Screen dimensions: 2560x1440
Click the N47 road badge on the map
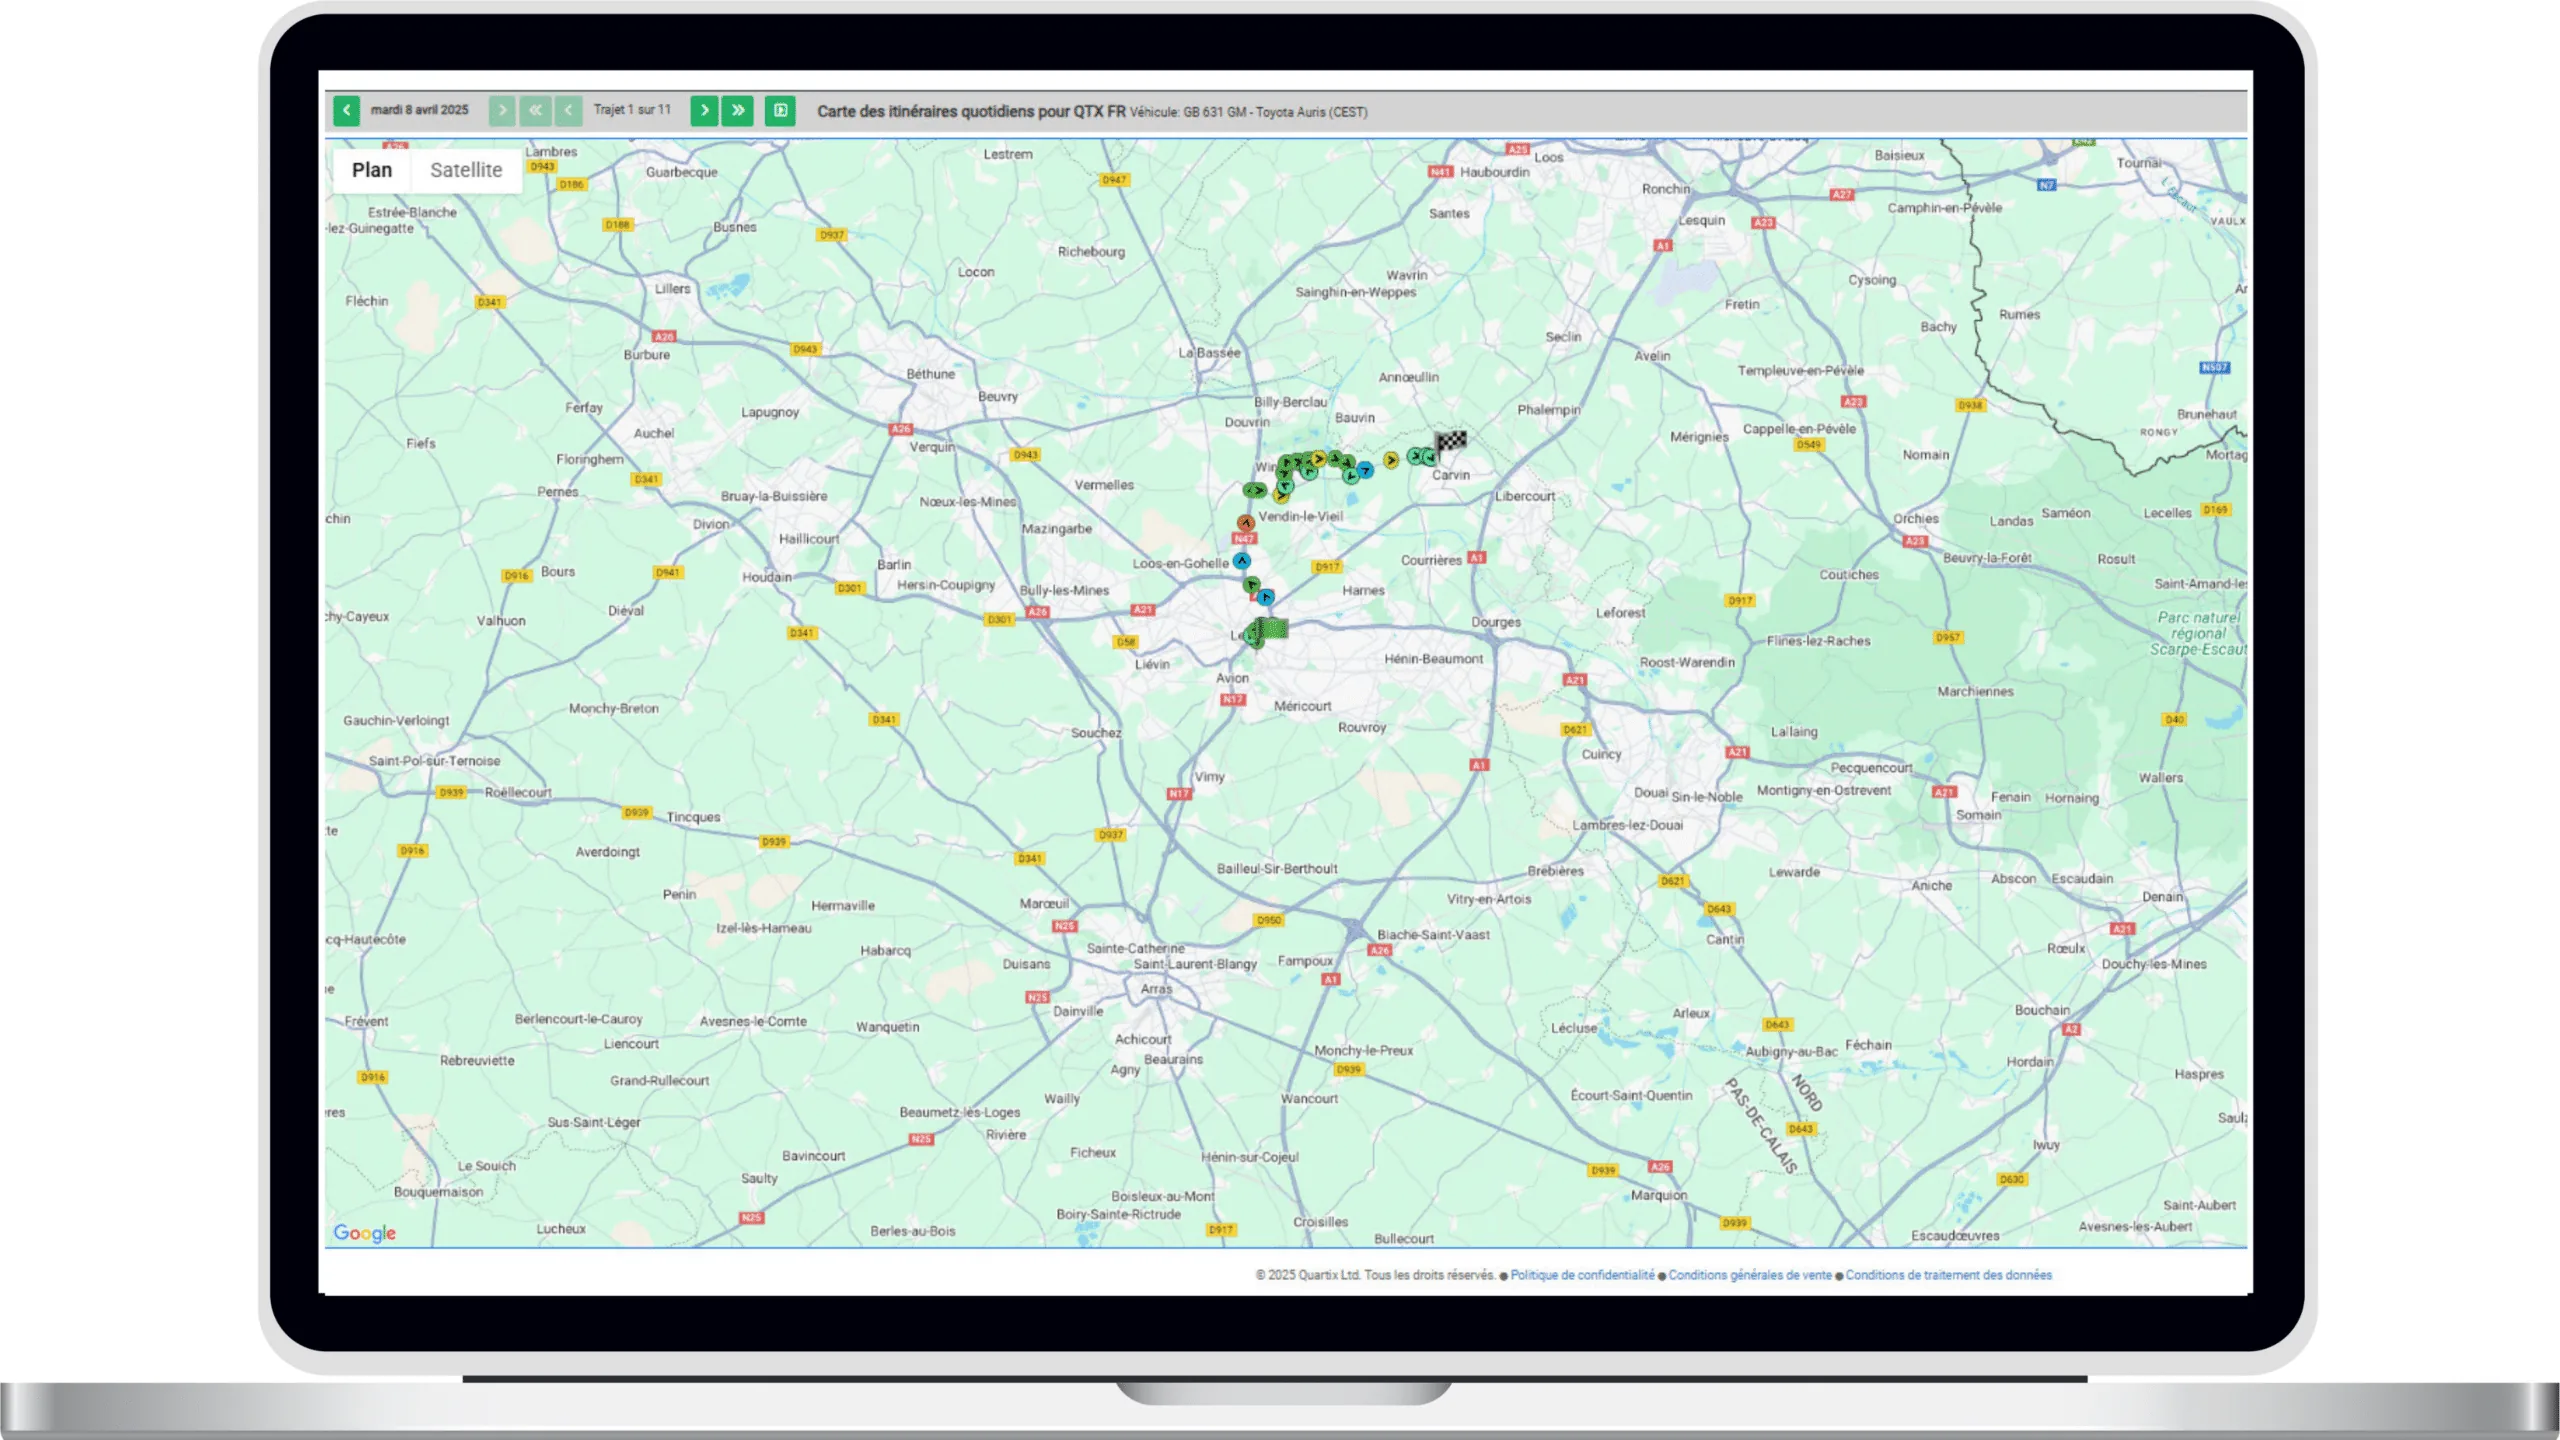[1244, 539]
